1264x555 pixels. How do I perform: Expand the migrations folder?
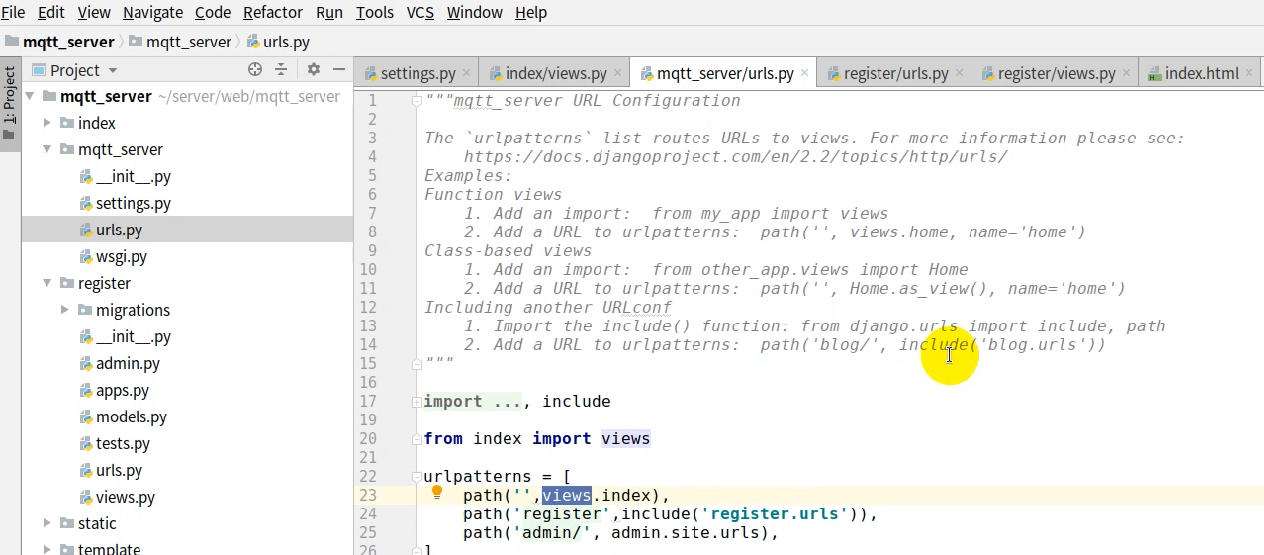(x=65, y=310)
